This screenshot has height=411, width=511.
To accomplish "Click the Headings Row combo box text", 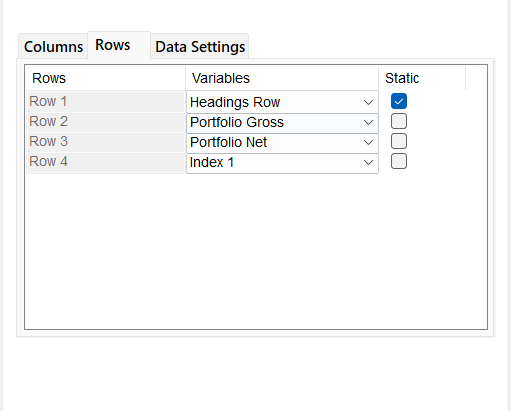I will pyautogui.click(x=235, y=102).
